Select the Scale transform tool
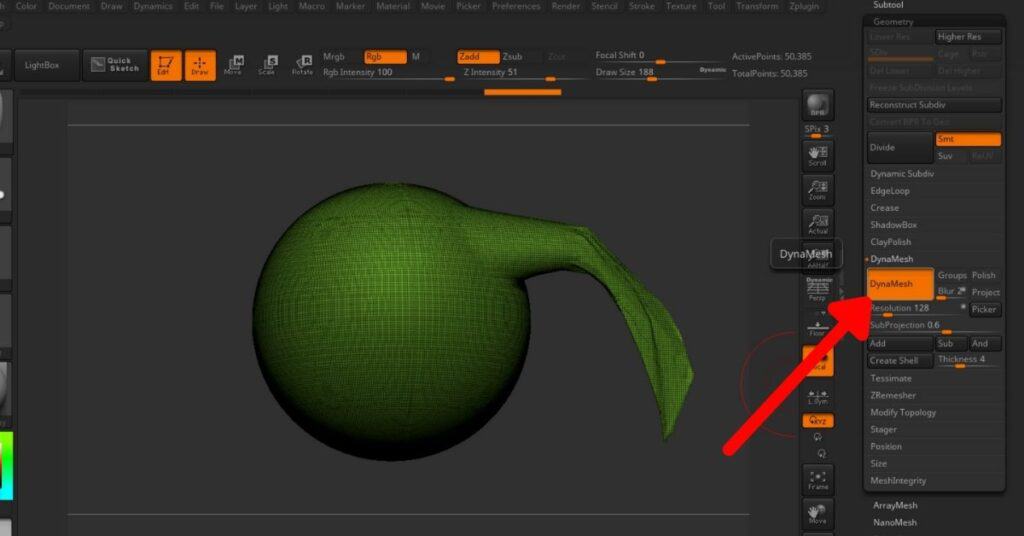This screenshot has width=1024, height=536. pos(267,66)
